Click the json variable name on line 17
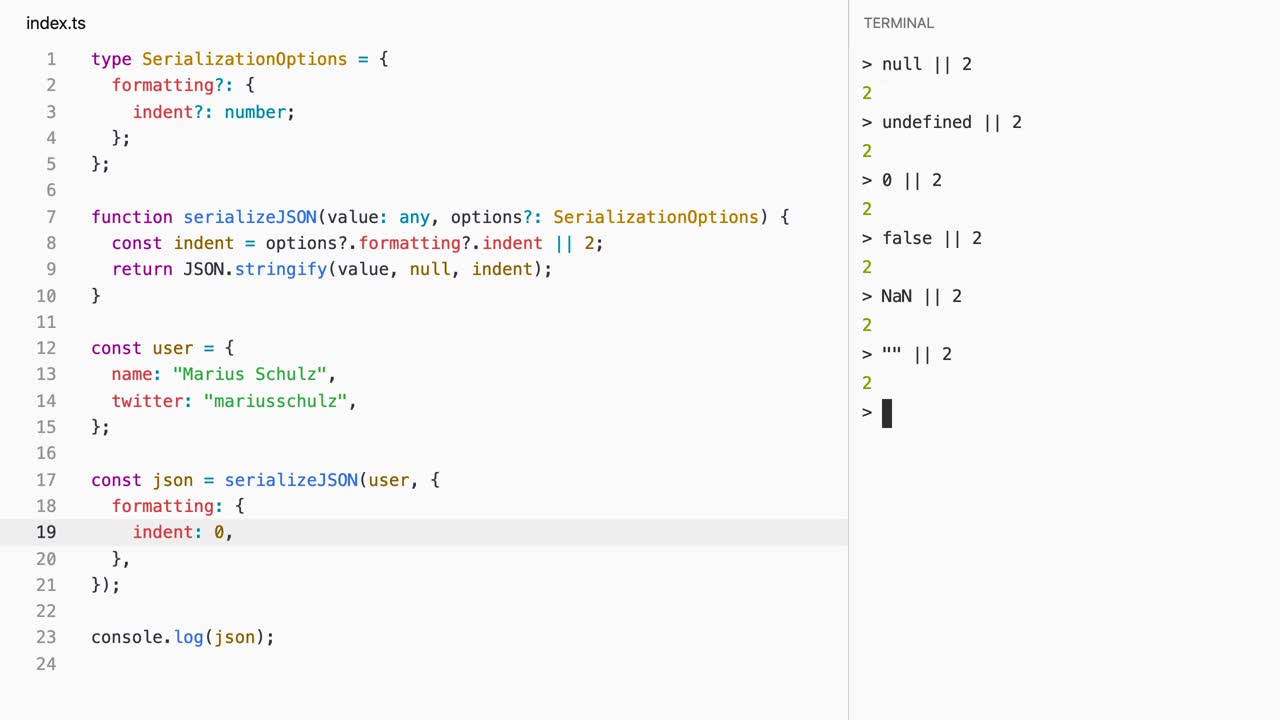The height and width of the screenshot is (720, 1280). point(172,480)
